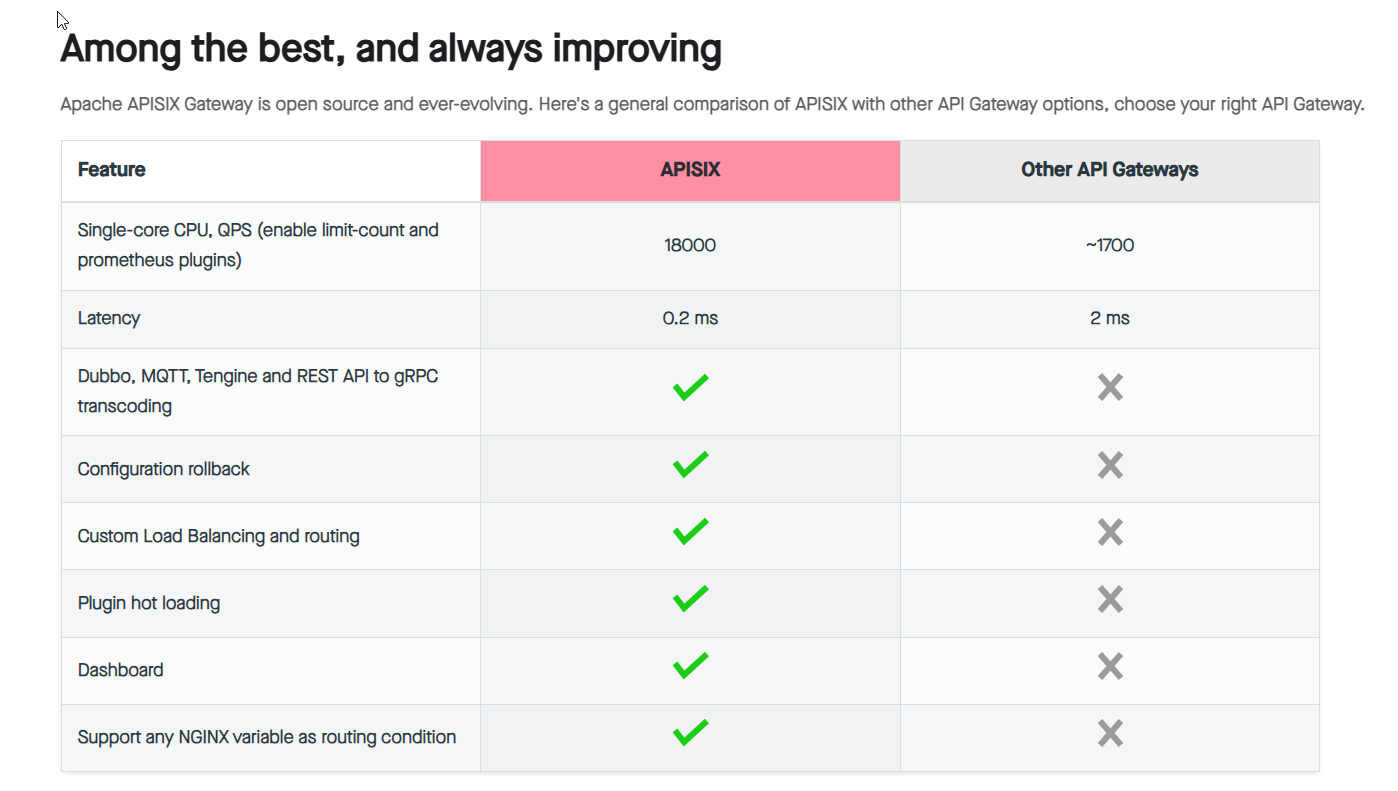Image resolution: width=1398 pixels, height=791 pixels.
Task: Click gray X for Custom Load Balancing
Action: pos(1110,532)
